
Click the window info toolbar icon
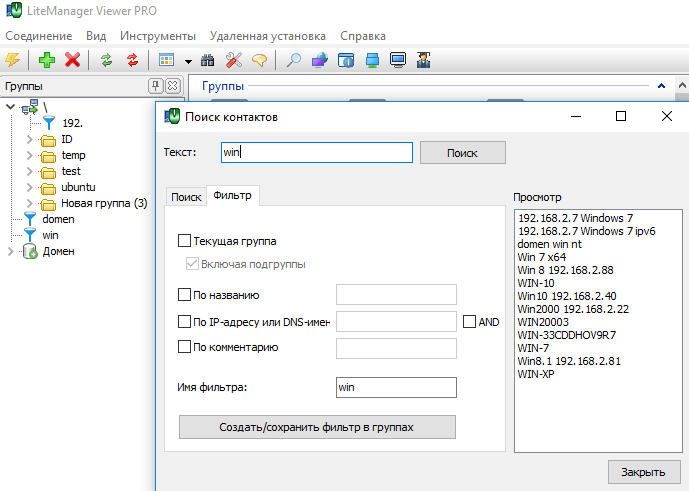tap(346, 60)
